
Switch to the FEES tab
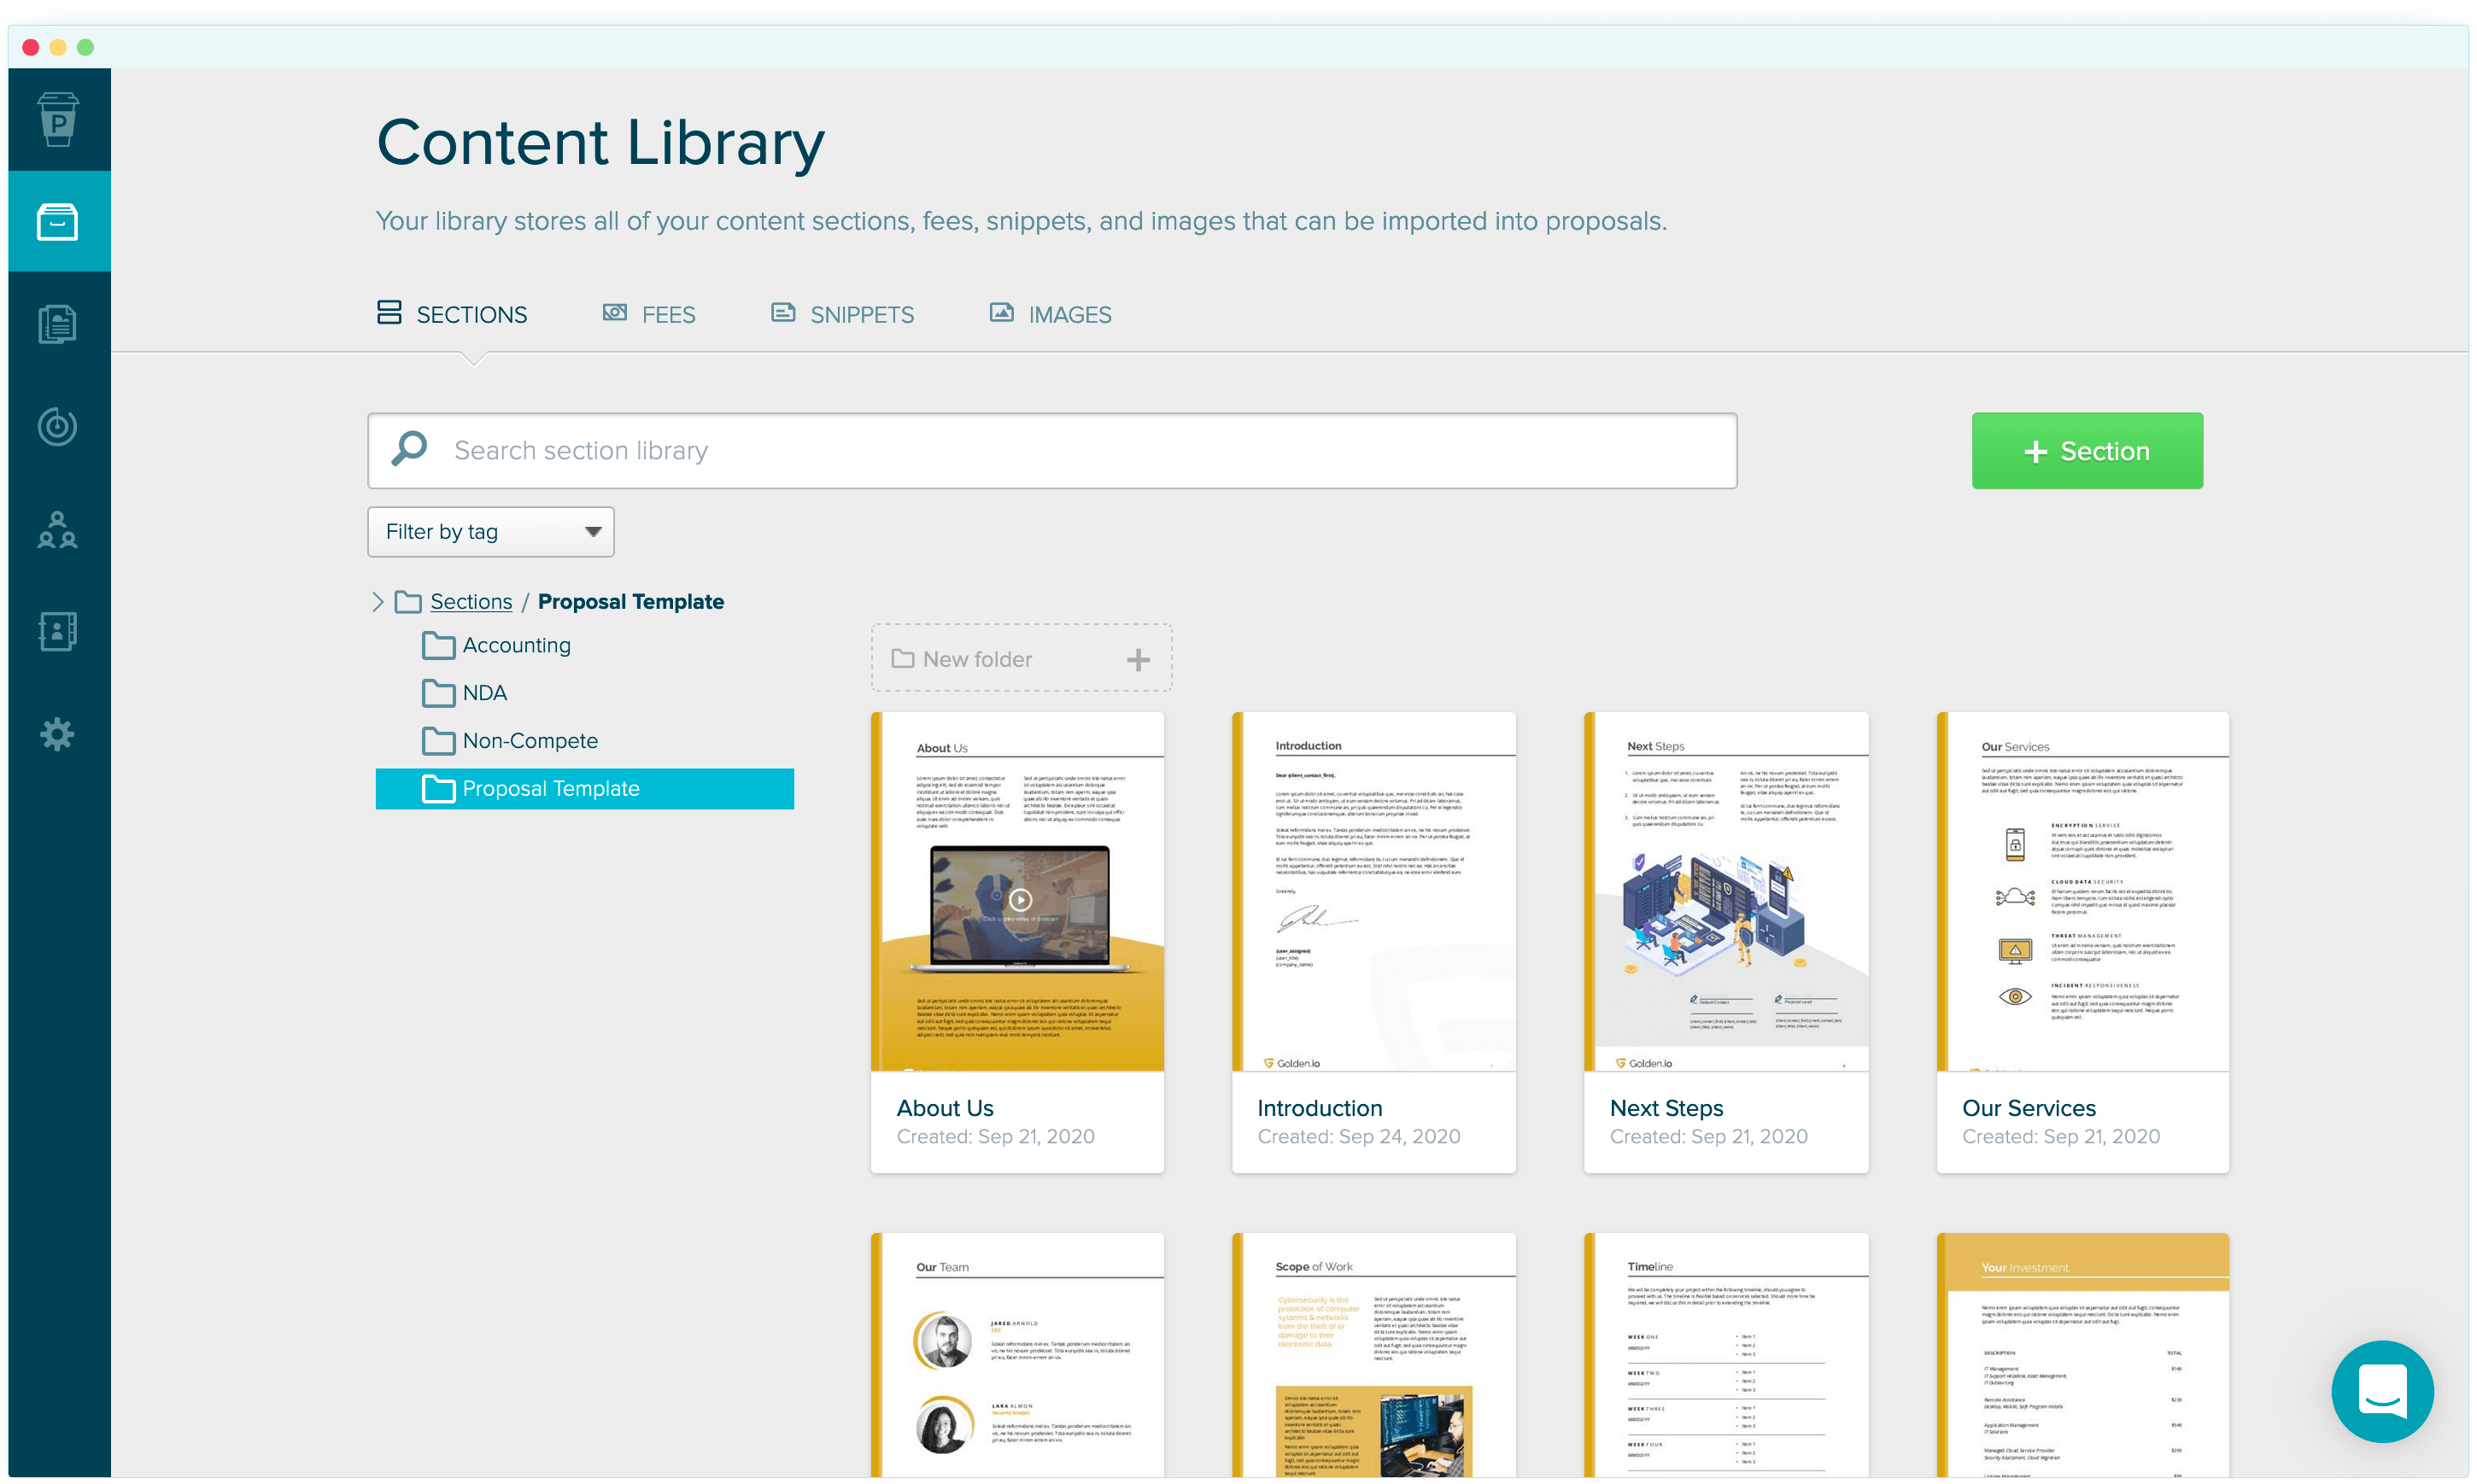[650, 315]
